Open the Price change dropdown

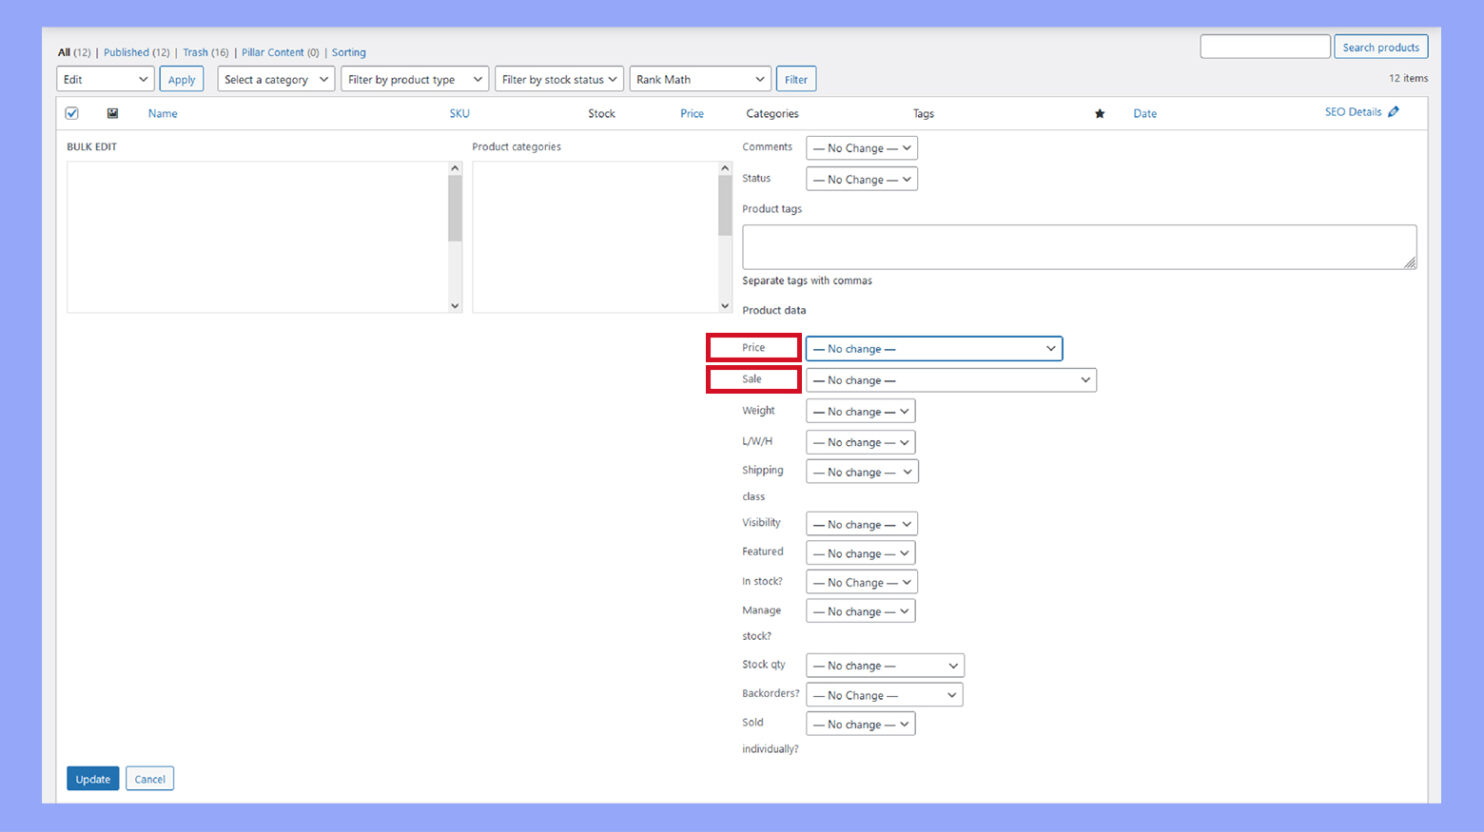(x=933, y=348)
